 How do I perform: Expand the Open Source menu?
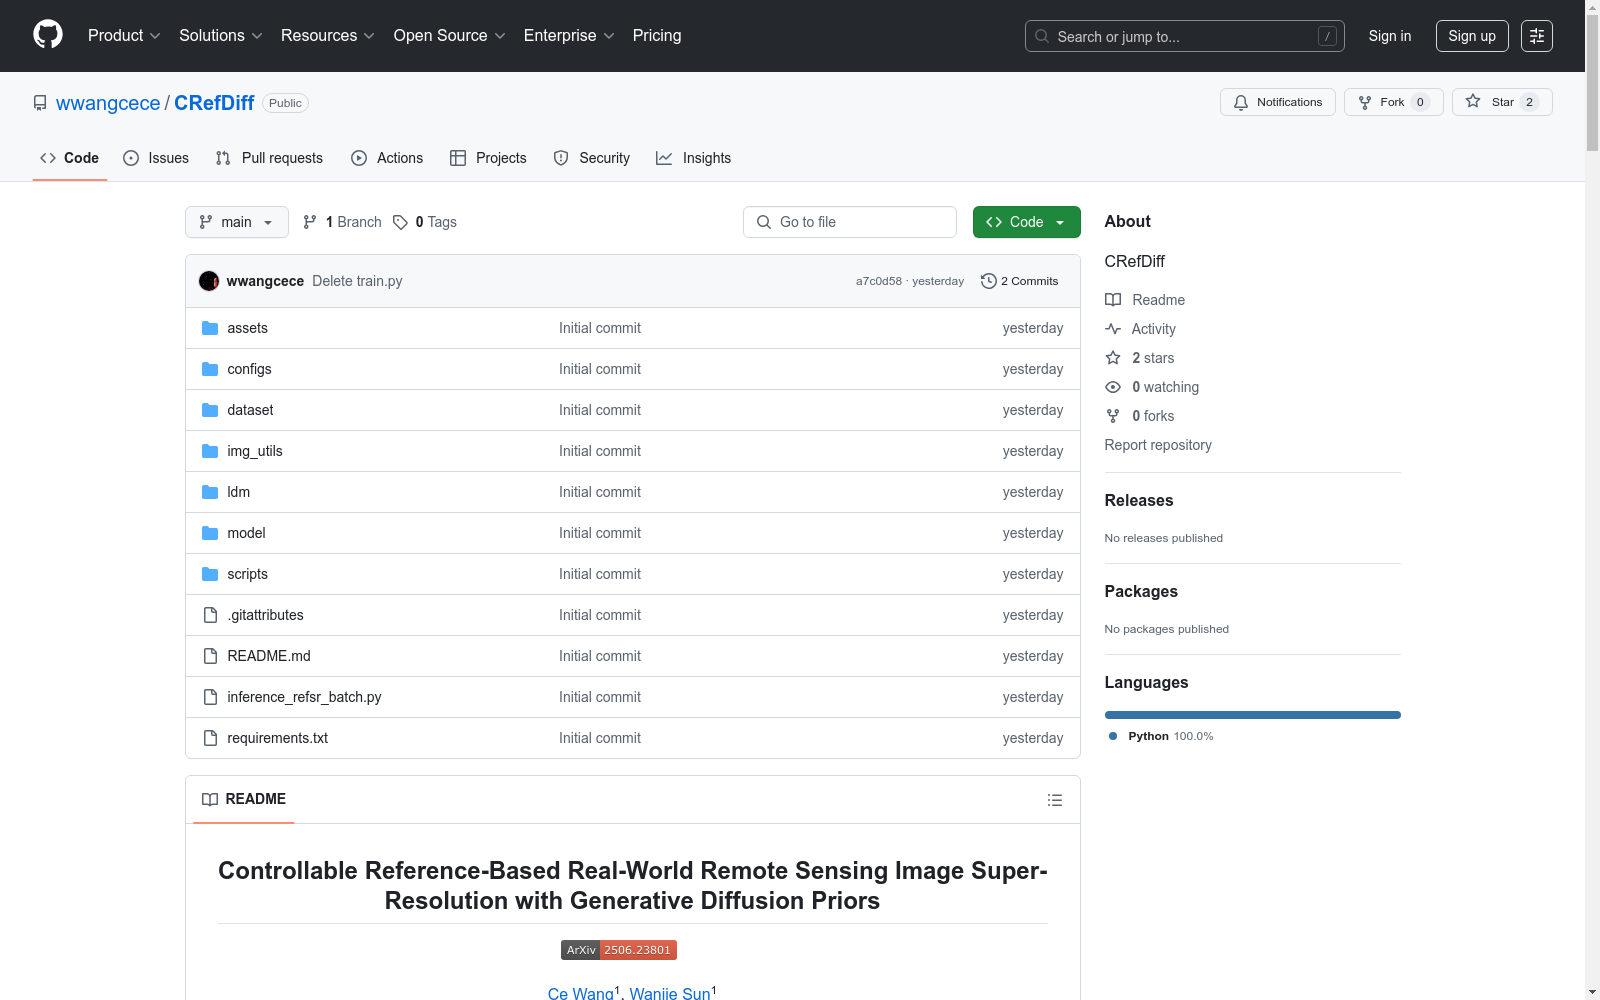pyautogui.click(x=449, y=36)
